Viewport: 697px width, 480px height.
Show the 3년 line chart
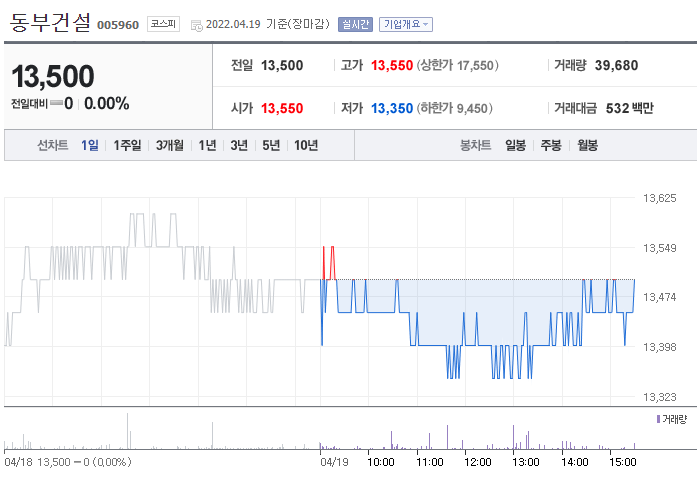tap(239, 145)
